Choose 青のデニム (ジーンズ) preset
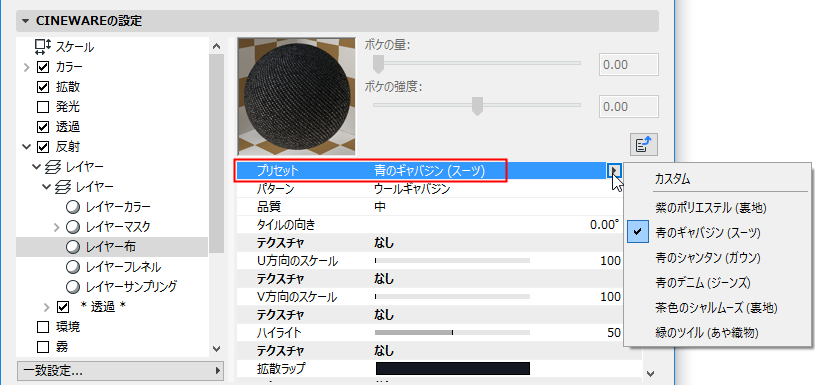 tap(703, 283)
